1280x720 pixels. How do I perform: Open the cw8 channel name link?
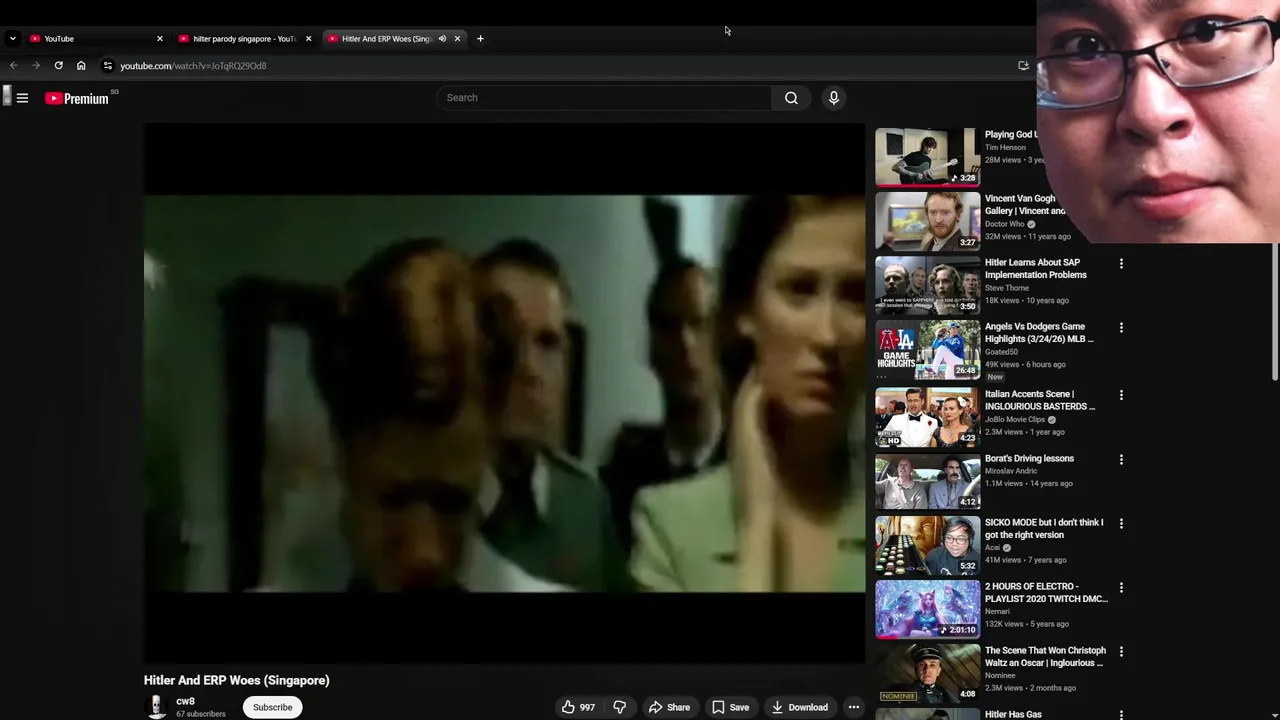click(x=185, y=701)
